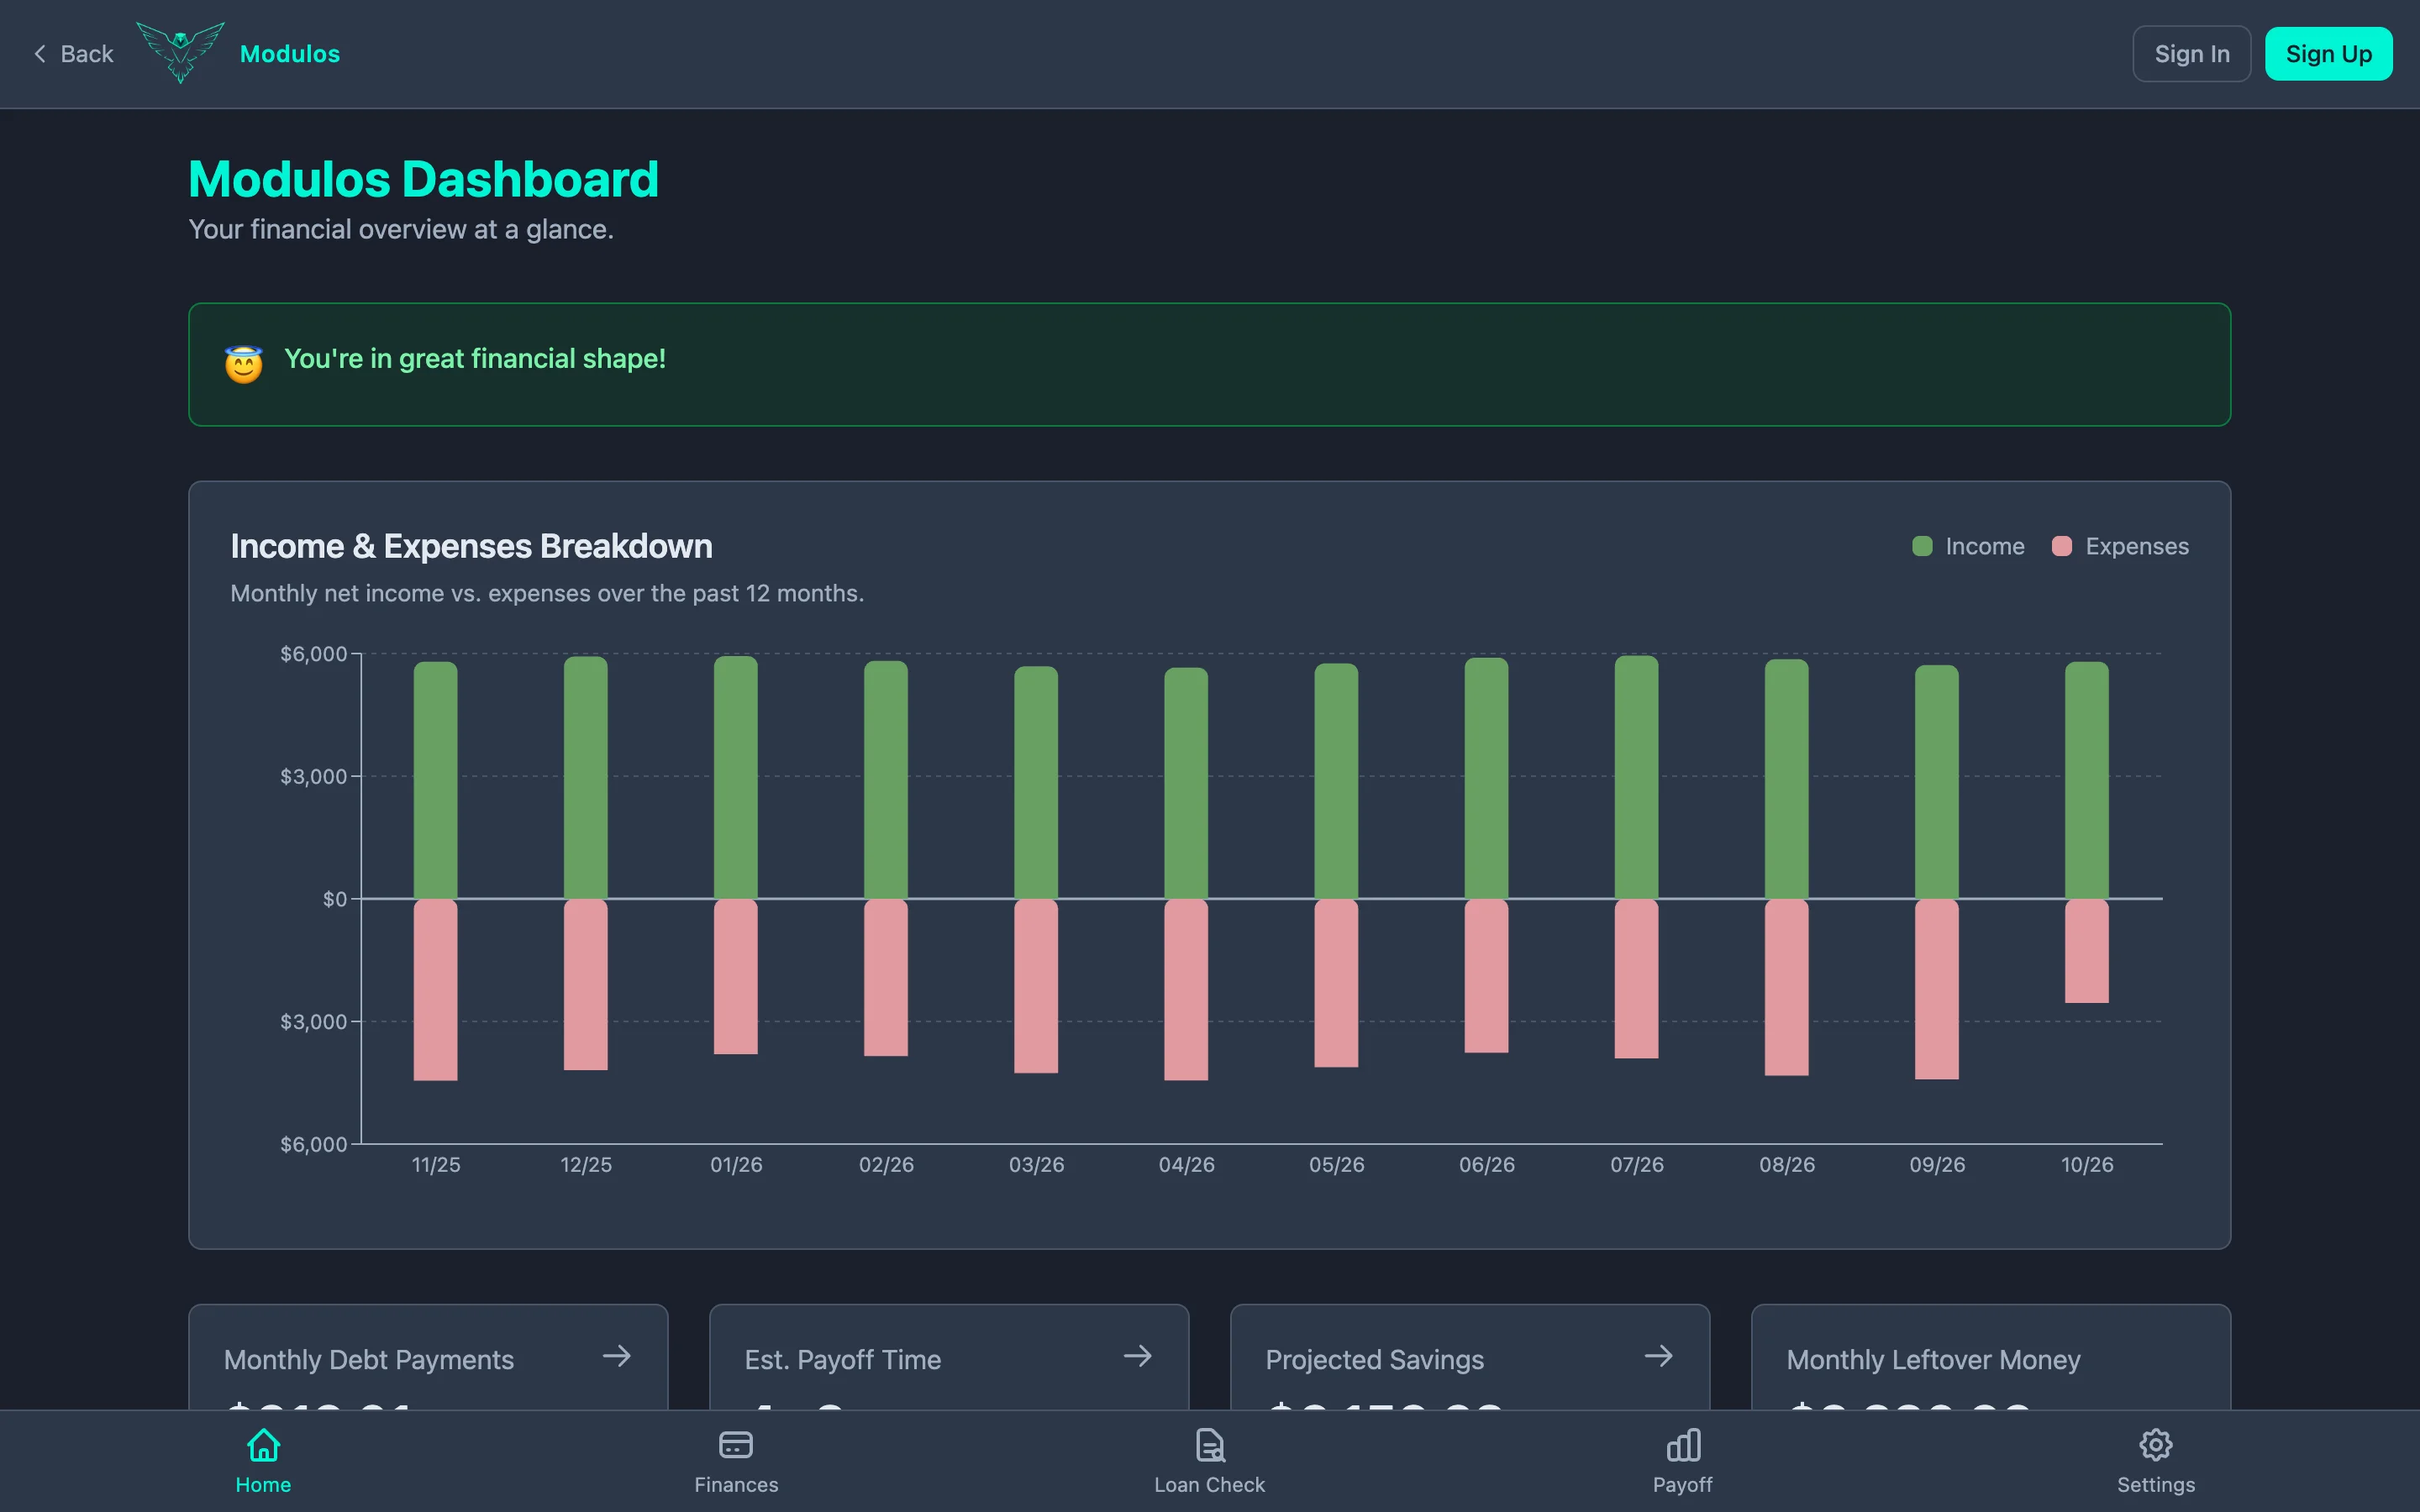Click the Expenses legend label
Screen dimensions: 2420x1512
(x=2137, y=546)
